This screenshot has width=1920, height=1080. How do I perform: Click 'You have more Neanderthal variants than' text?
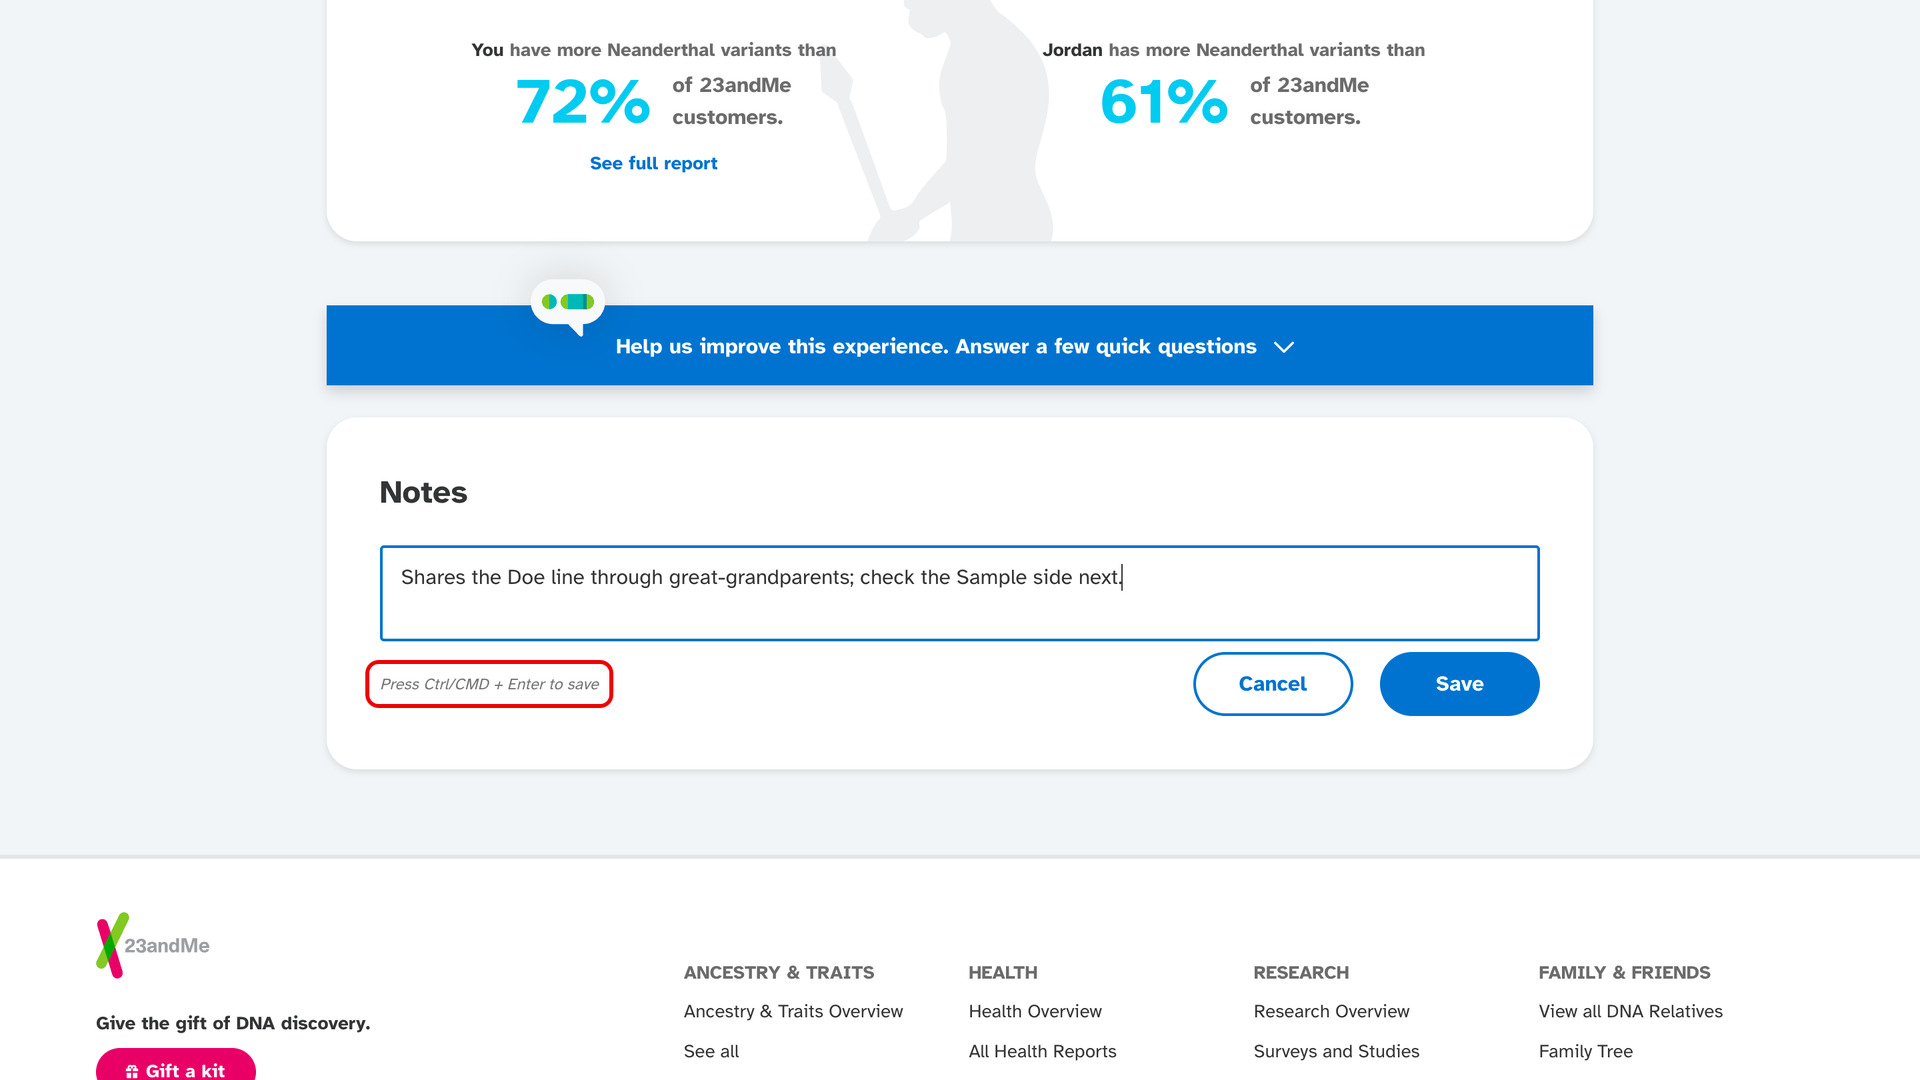tap(653, 50)
